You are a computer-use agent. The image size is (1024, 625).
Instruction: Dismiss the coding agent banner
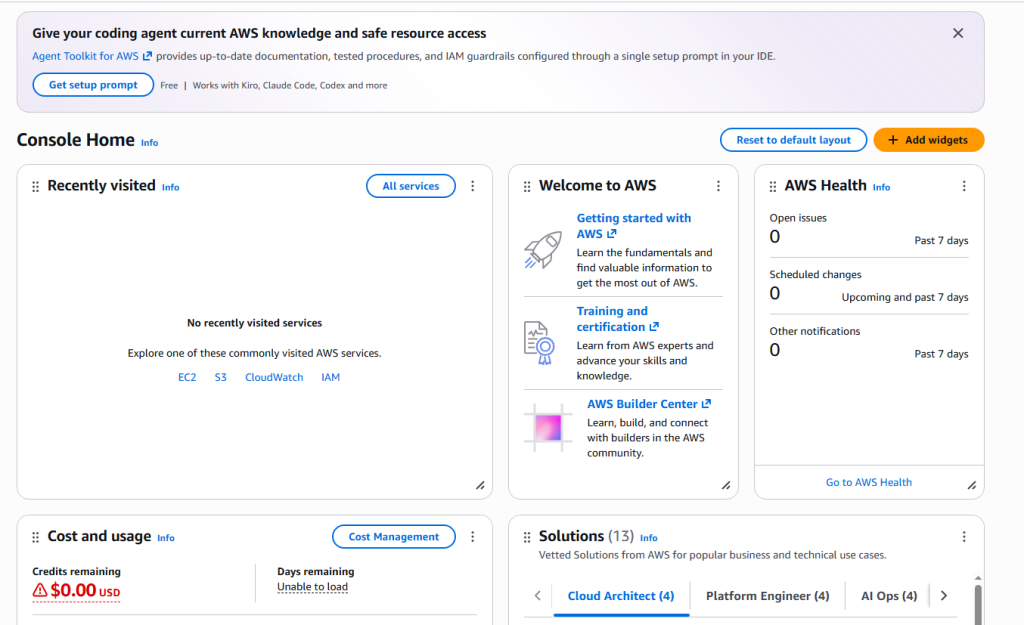click(957, 33)
